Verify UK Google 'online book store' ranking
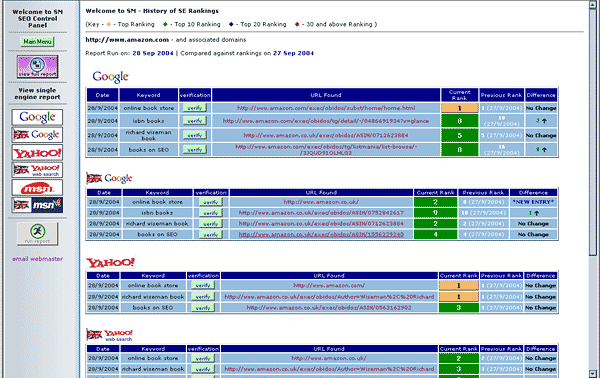Image resolution: width=600 pixels, height=378 pixels. (211, 202)
